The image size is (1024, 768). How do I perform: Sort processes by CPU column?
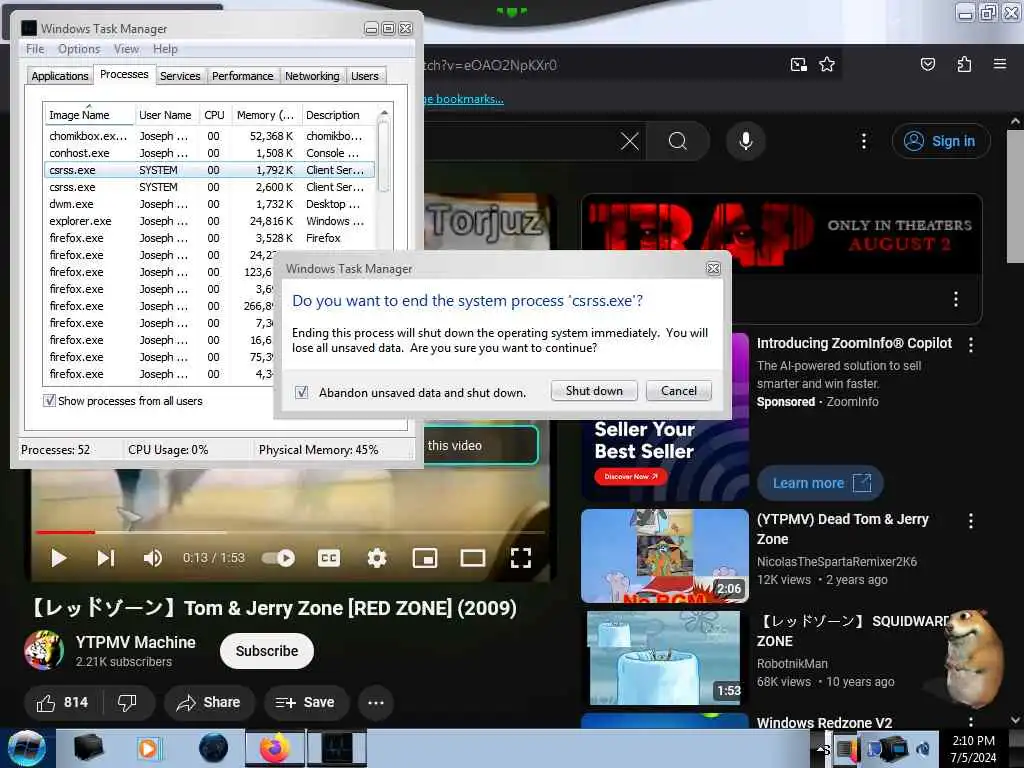[x=214, y=115]
